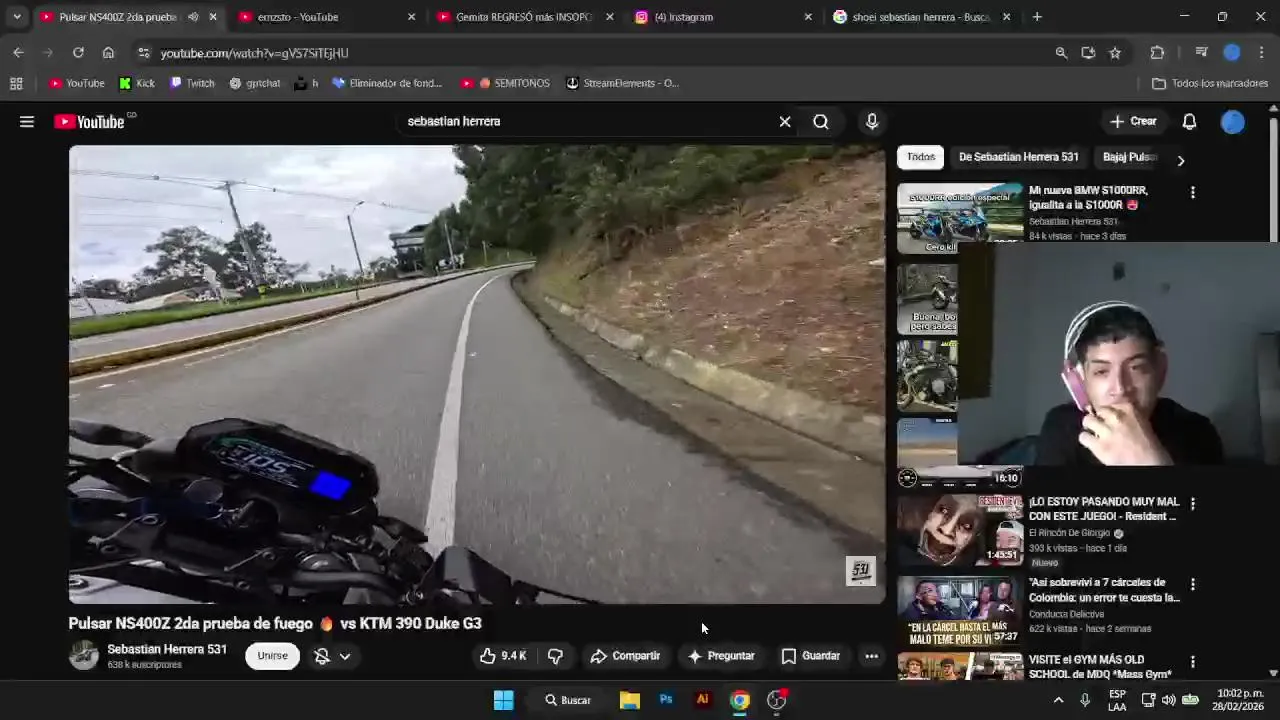This screenshot has height=720, width=1280.
Task: Open the YouTube guide hamburger menu
Action: [x=27, y=122]
